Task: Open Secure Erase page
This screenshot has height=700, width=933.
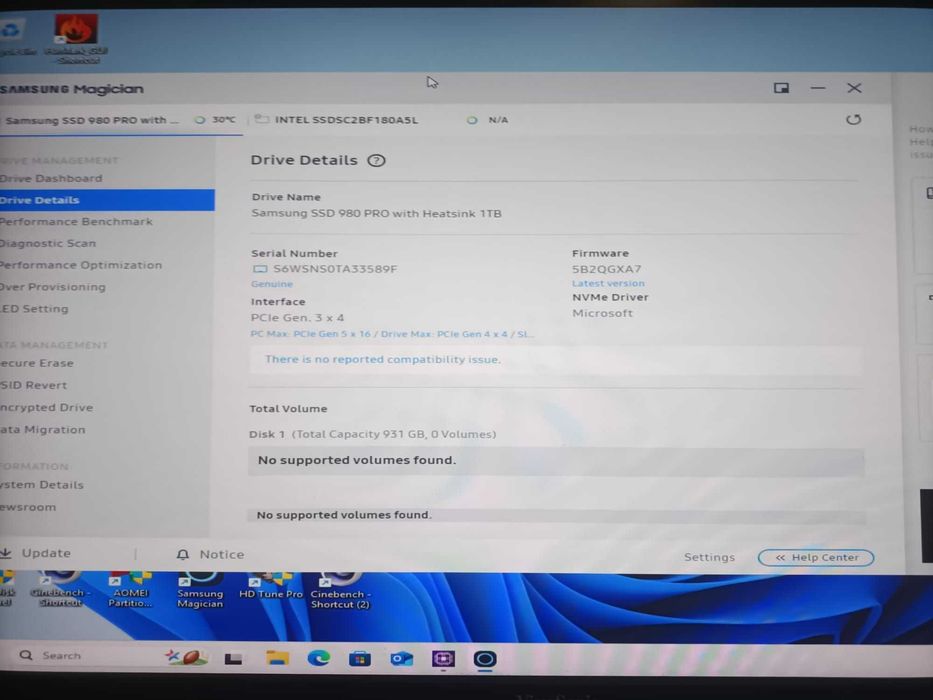Action: coord(37,363)
